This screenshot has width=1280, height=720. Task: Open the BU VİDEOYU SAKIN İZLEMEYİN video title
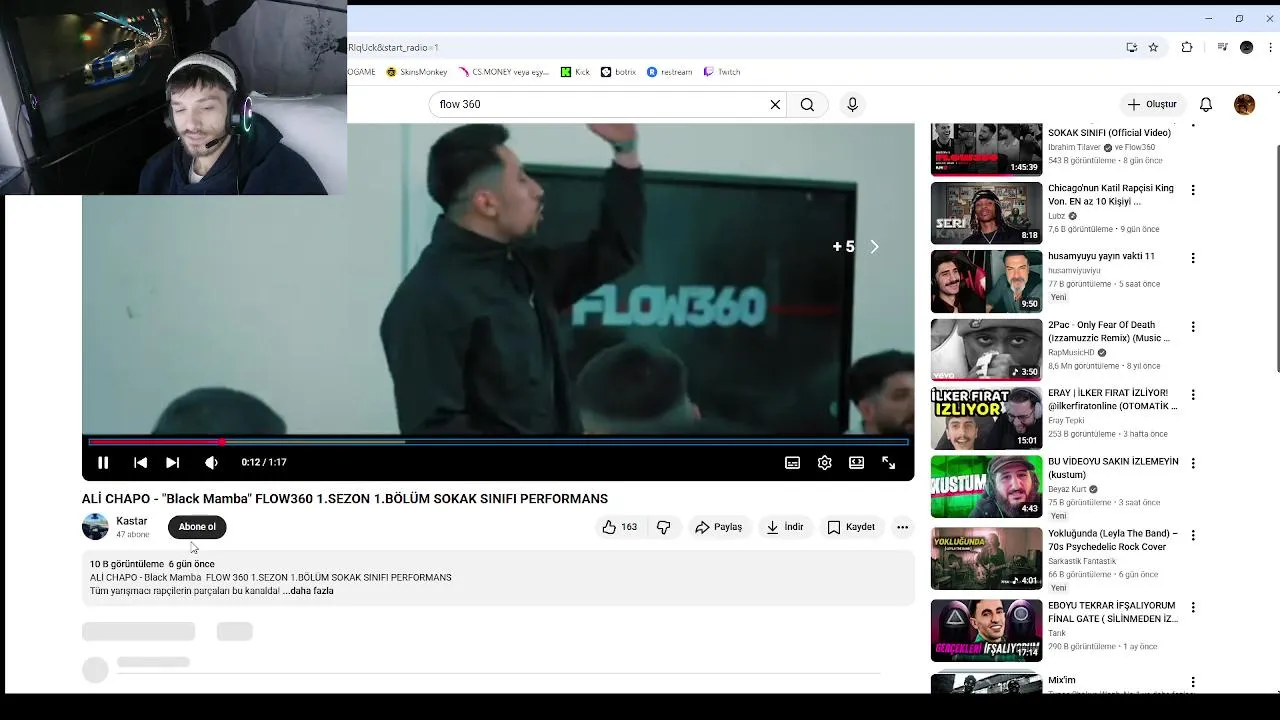click(1113, 468)
